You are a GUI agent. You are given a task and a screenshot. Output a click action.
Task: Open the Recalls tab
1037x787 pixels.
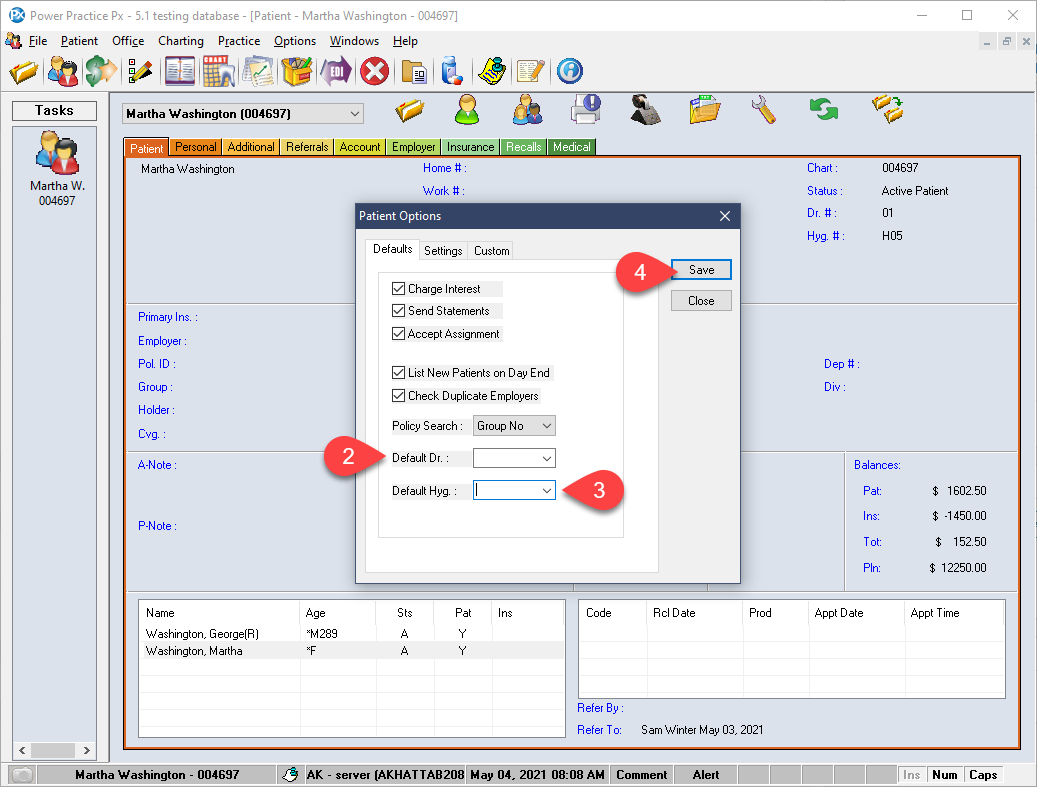click(x=523, y=147)
